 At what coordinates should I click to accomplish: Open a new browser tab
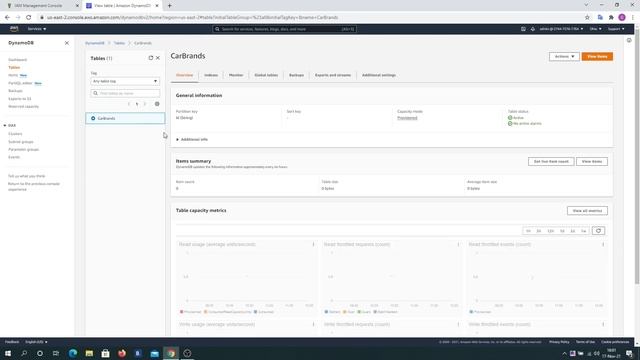[x=169, y=6]
